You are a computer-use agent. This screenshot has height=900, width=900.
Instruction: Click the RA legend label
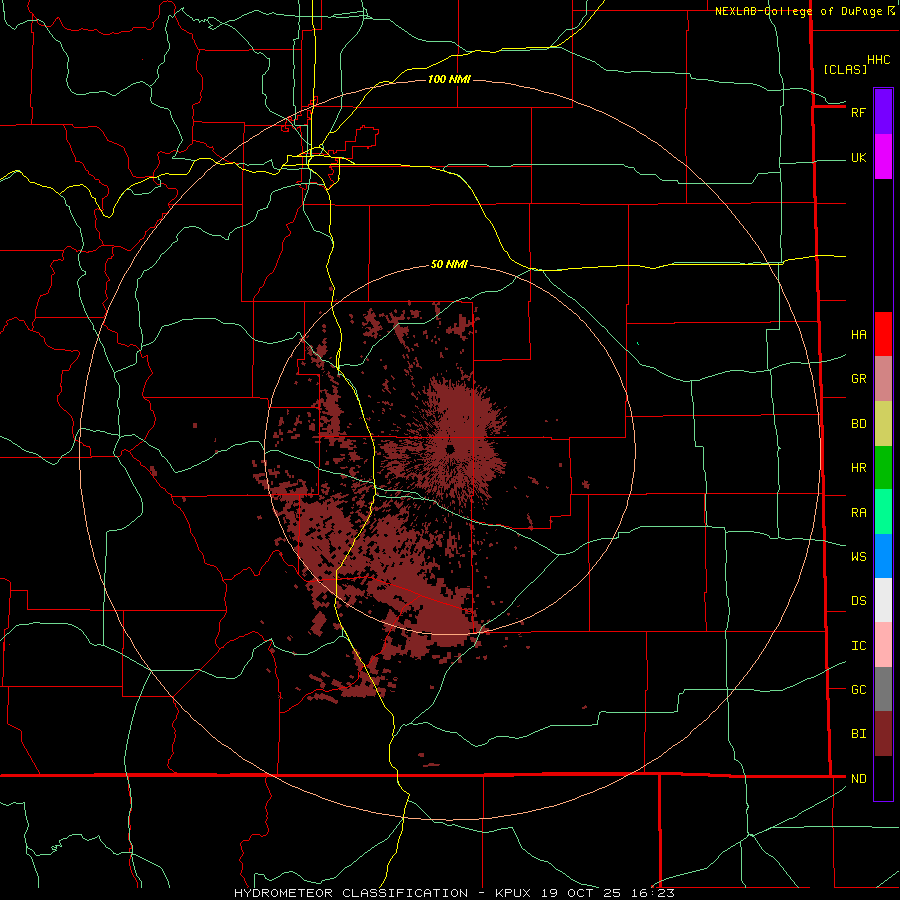coord(858,513)
